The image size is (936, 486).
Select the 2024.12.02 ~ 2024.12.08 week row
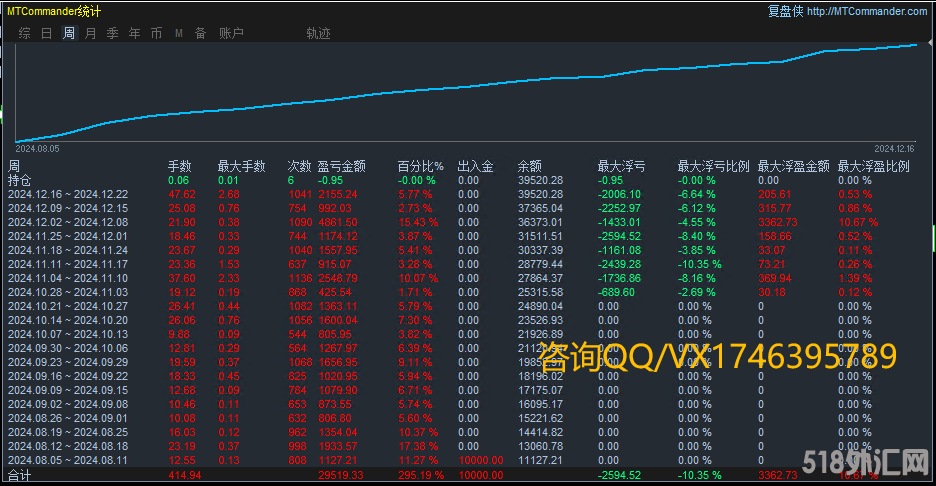(68, 222)
